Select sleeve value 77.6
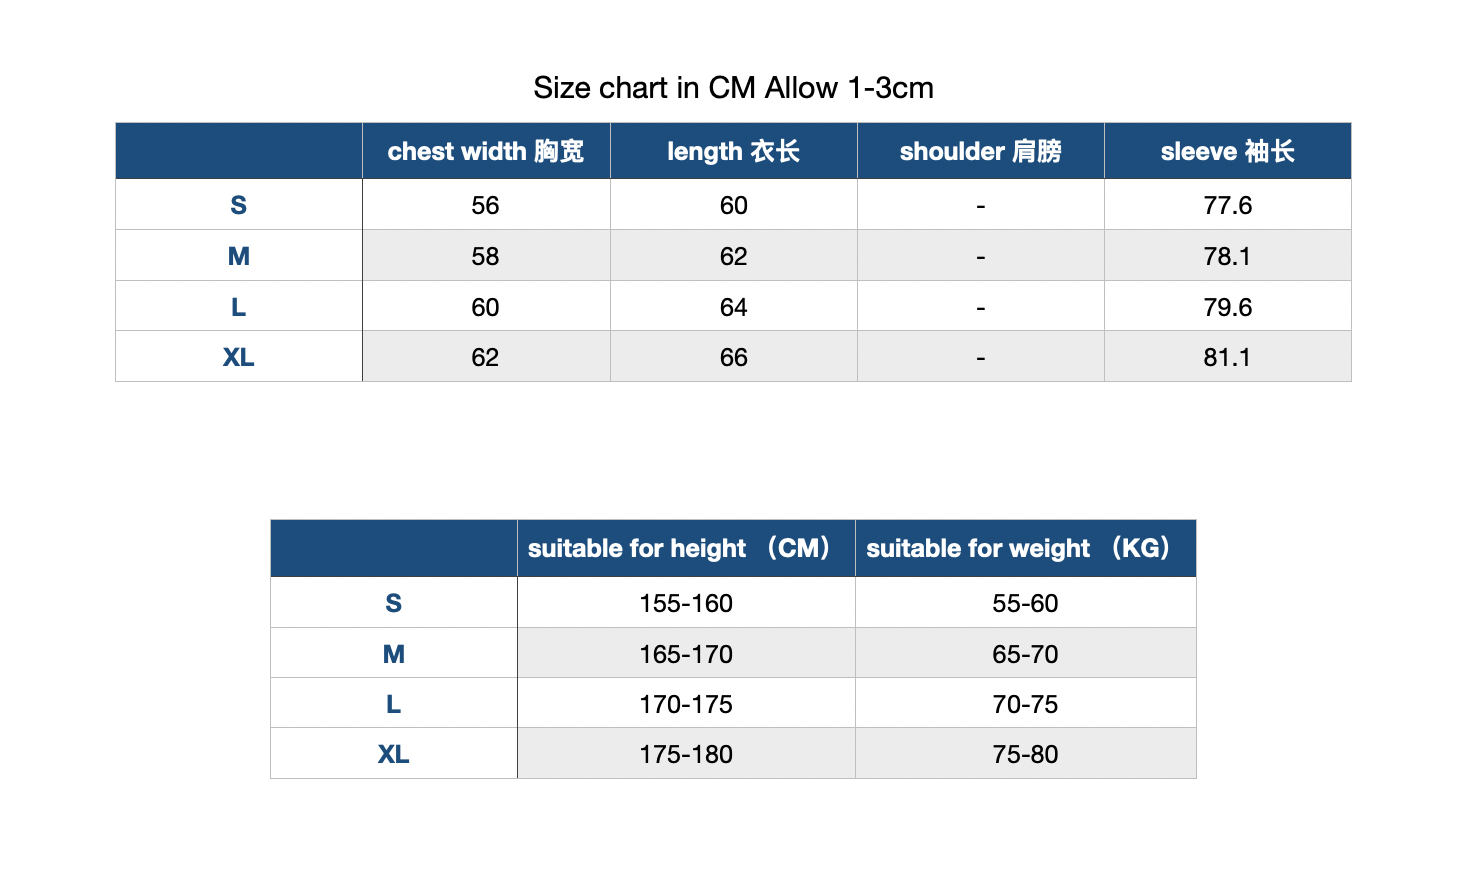The width and height of the screenshot is (1458, 880). (1227, 205)
